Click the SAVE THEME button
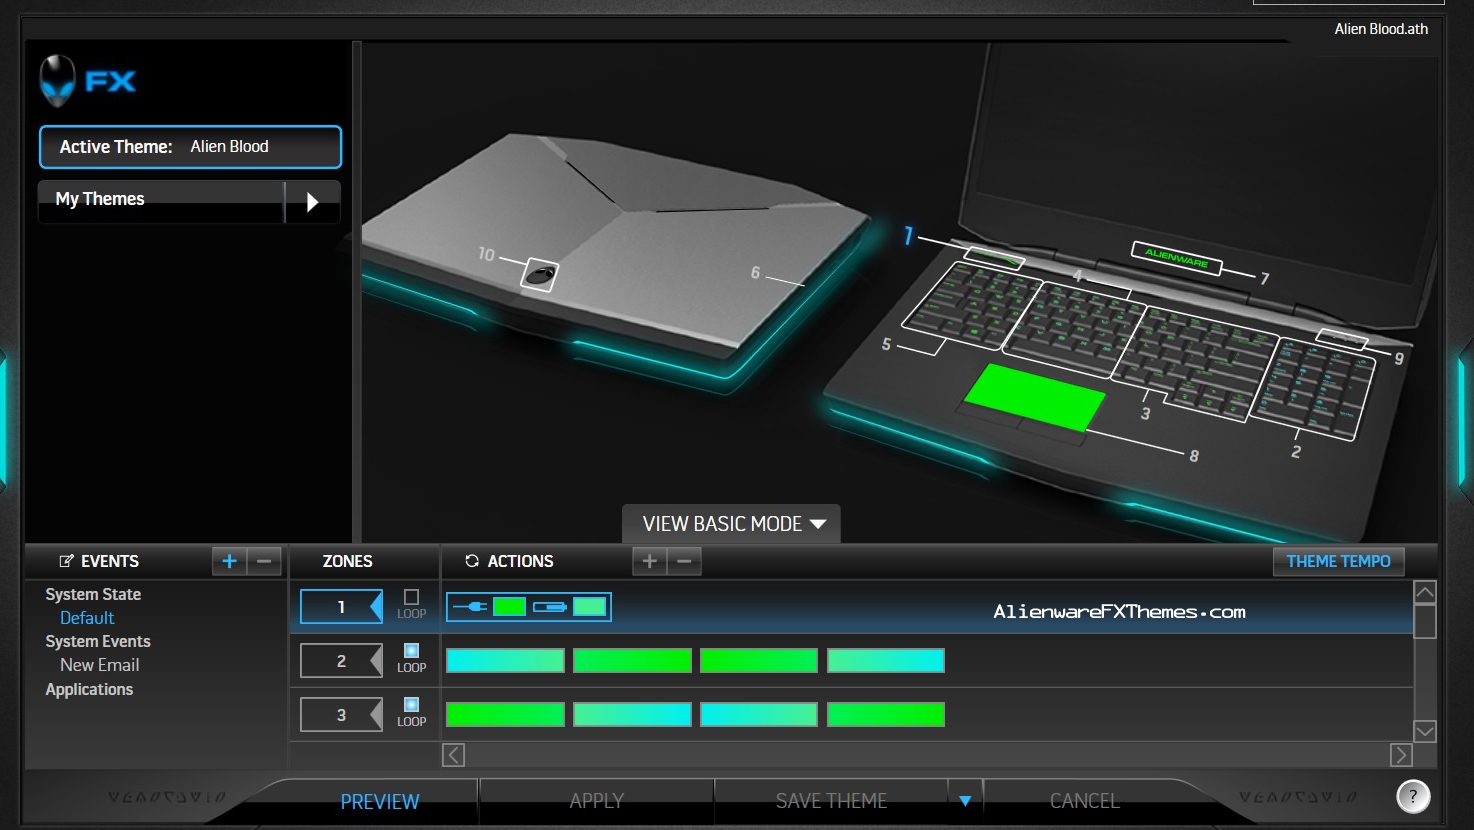 click(832, 801)
